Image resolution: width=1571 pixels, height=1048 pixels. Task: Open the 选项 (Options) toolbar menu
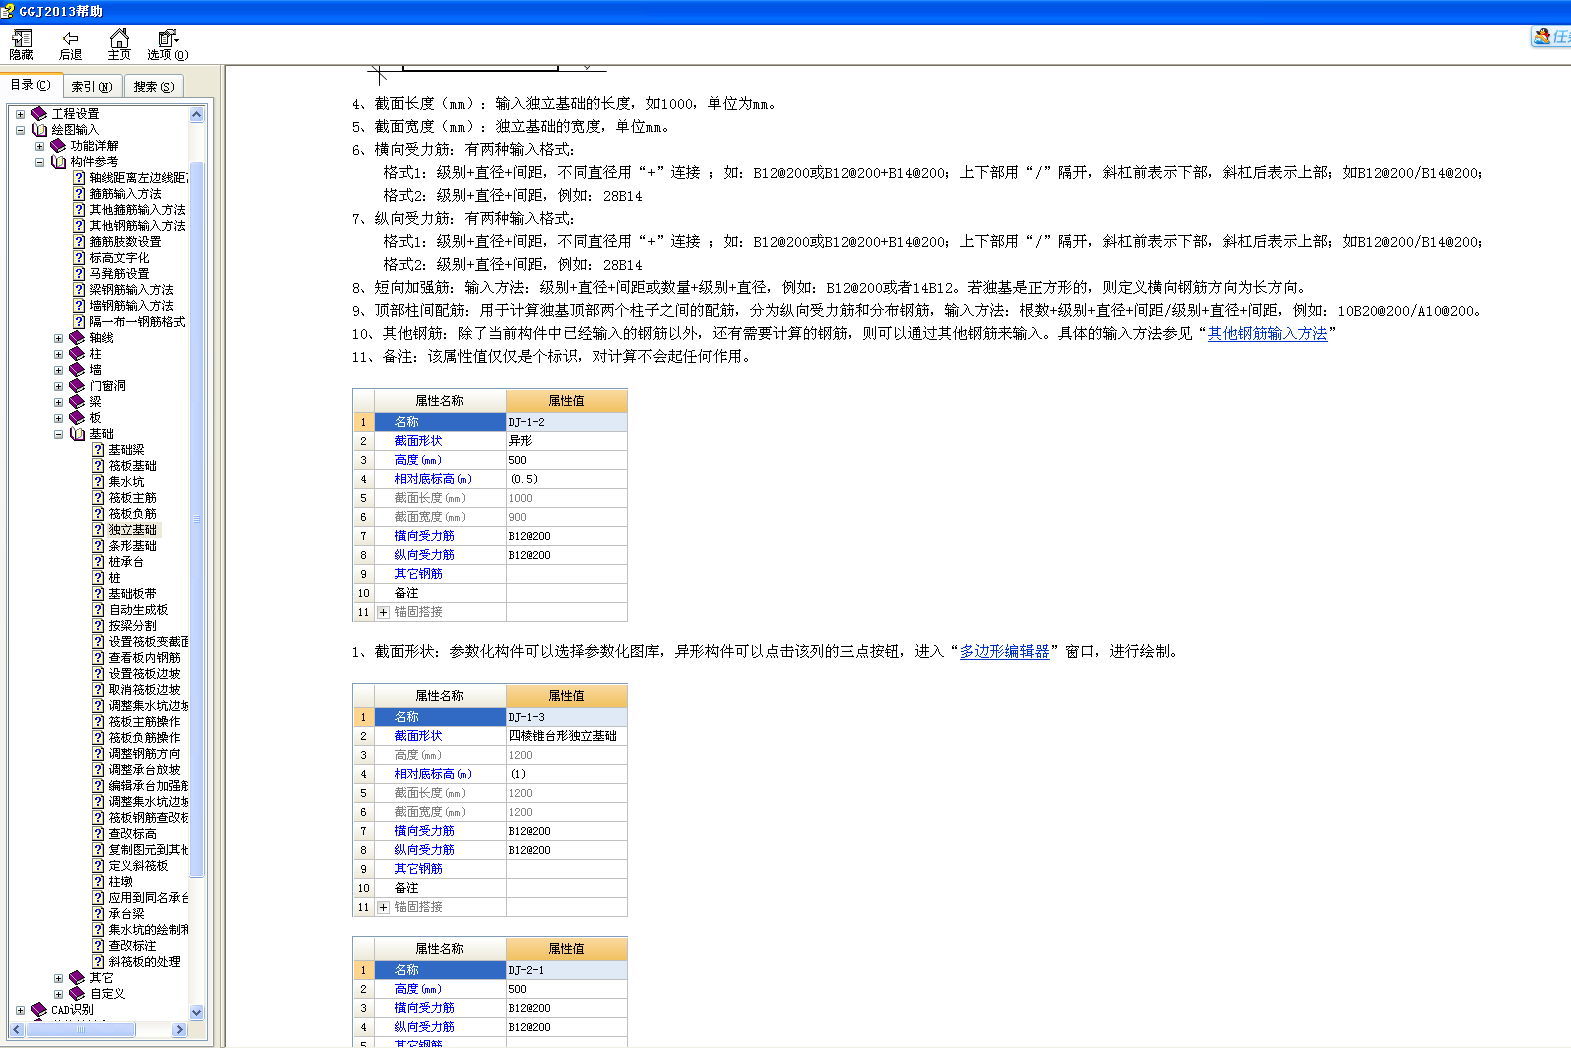167,45
